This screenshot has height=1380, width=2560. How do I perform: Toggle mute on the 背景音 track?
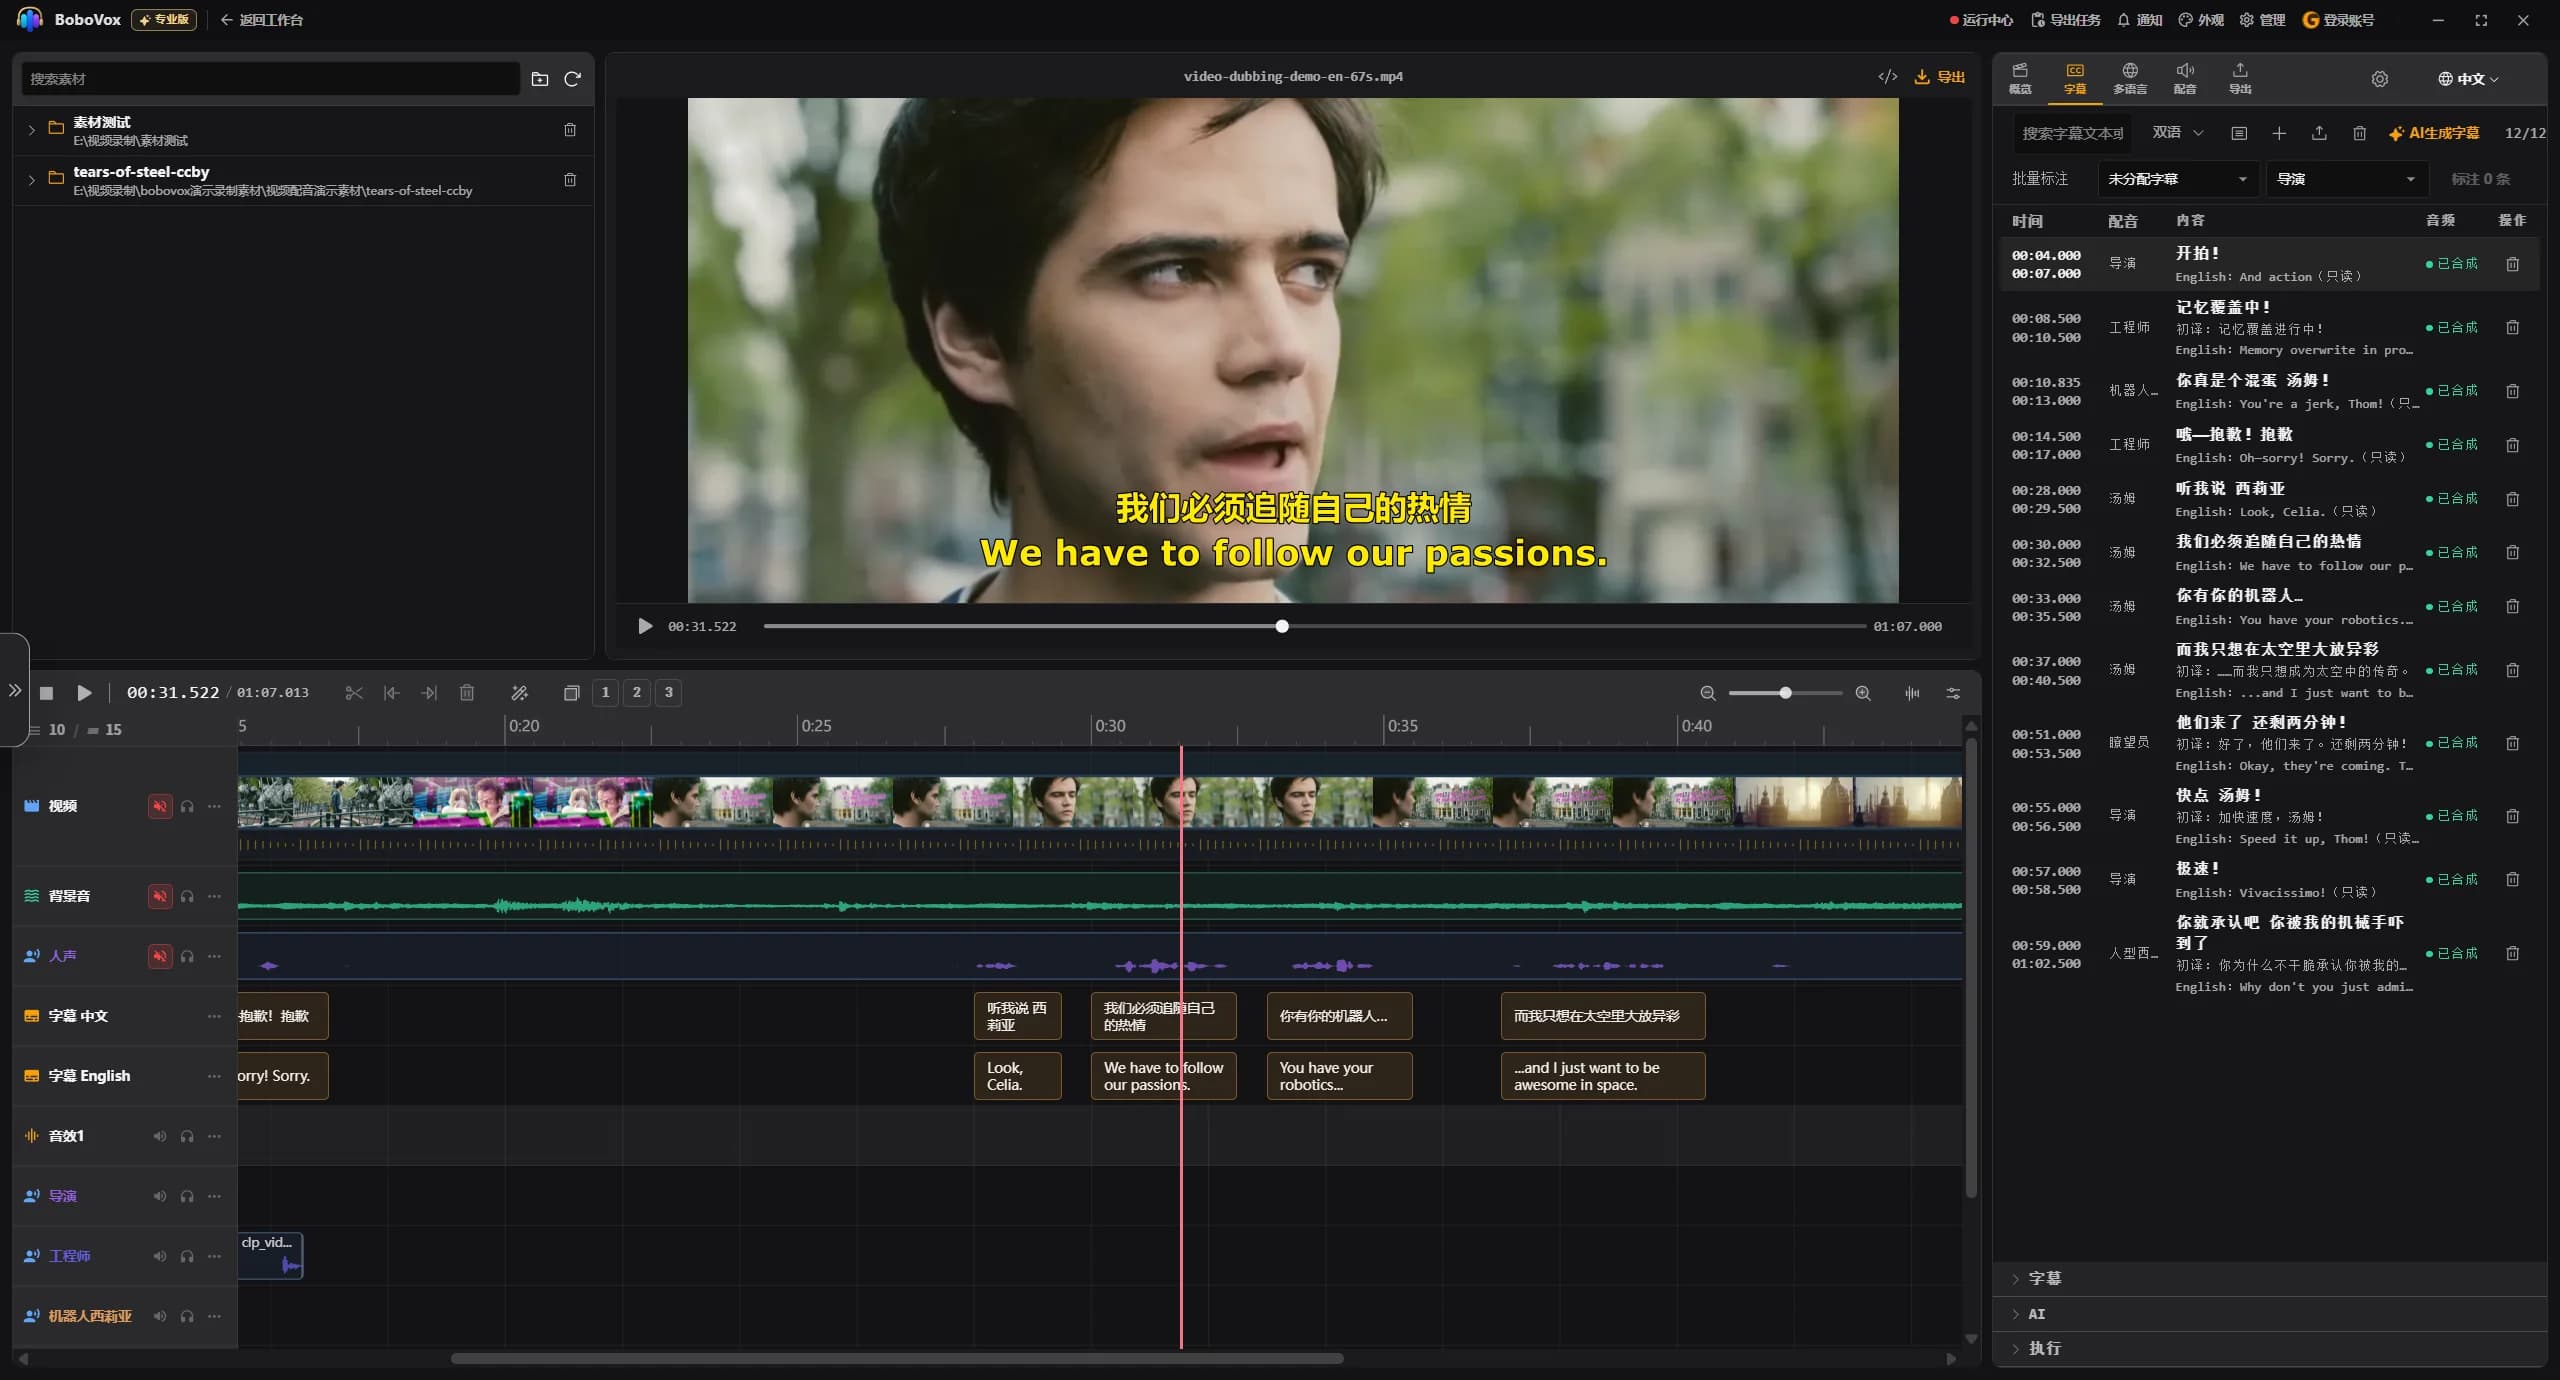pos(160,896)
